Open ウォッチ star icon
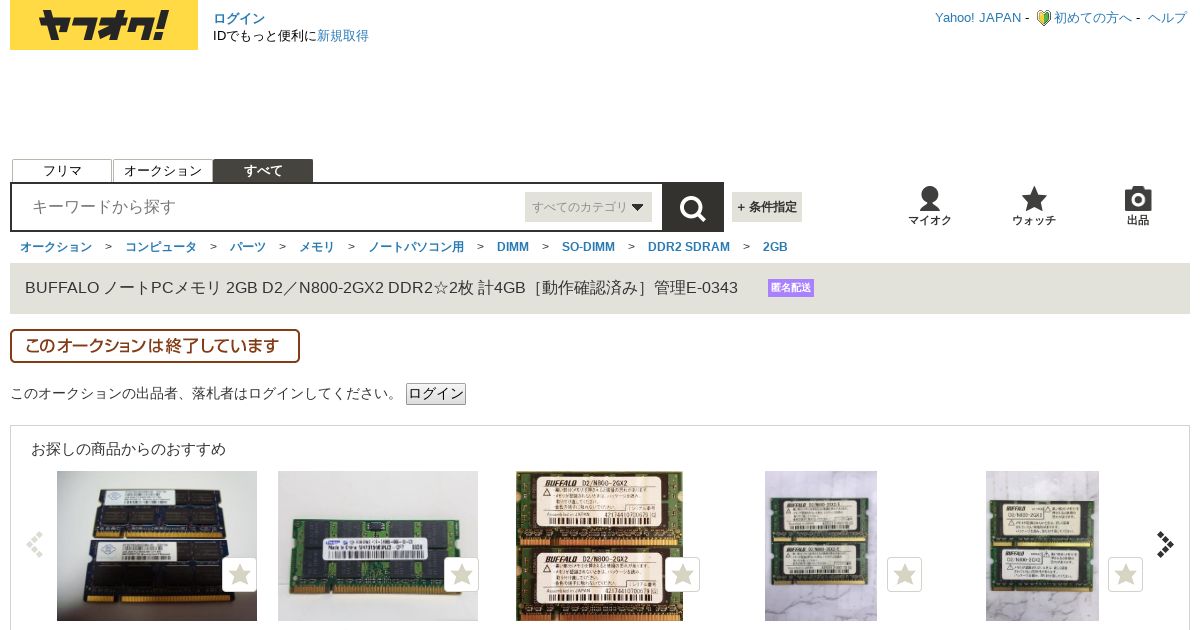 1034,206
